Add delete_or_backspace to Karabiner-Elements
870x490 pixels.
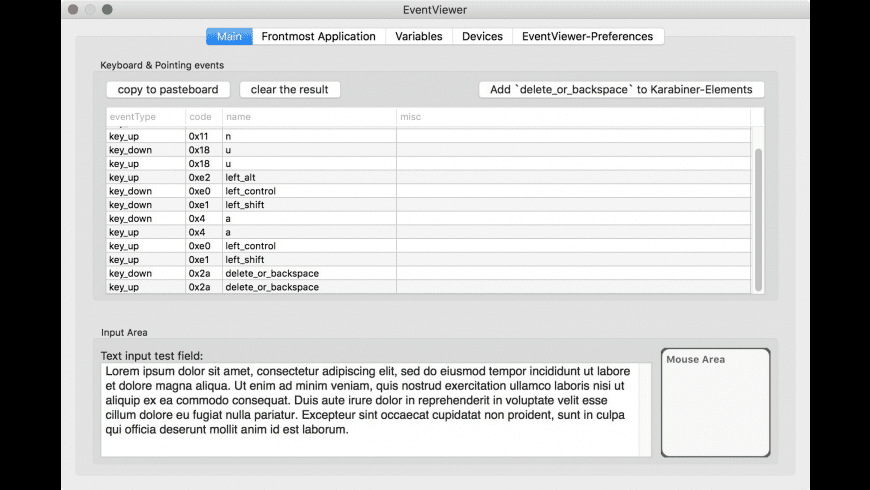[x=621, y=90]
